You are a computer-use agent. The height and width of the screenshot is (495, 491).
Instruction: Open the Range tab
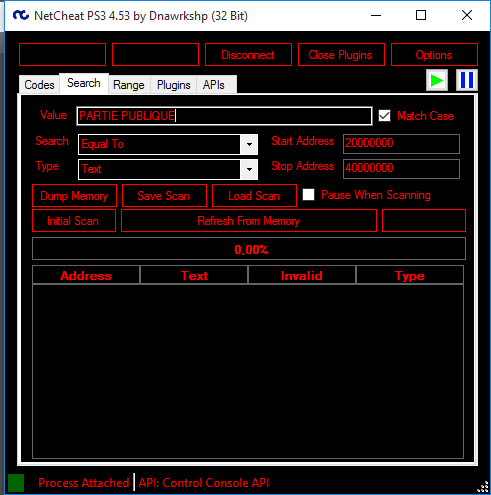click(129, 85)
